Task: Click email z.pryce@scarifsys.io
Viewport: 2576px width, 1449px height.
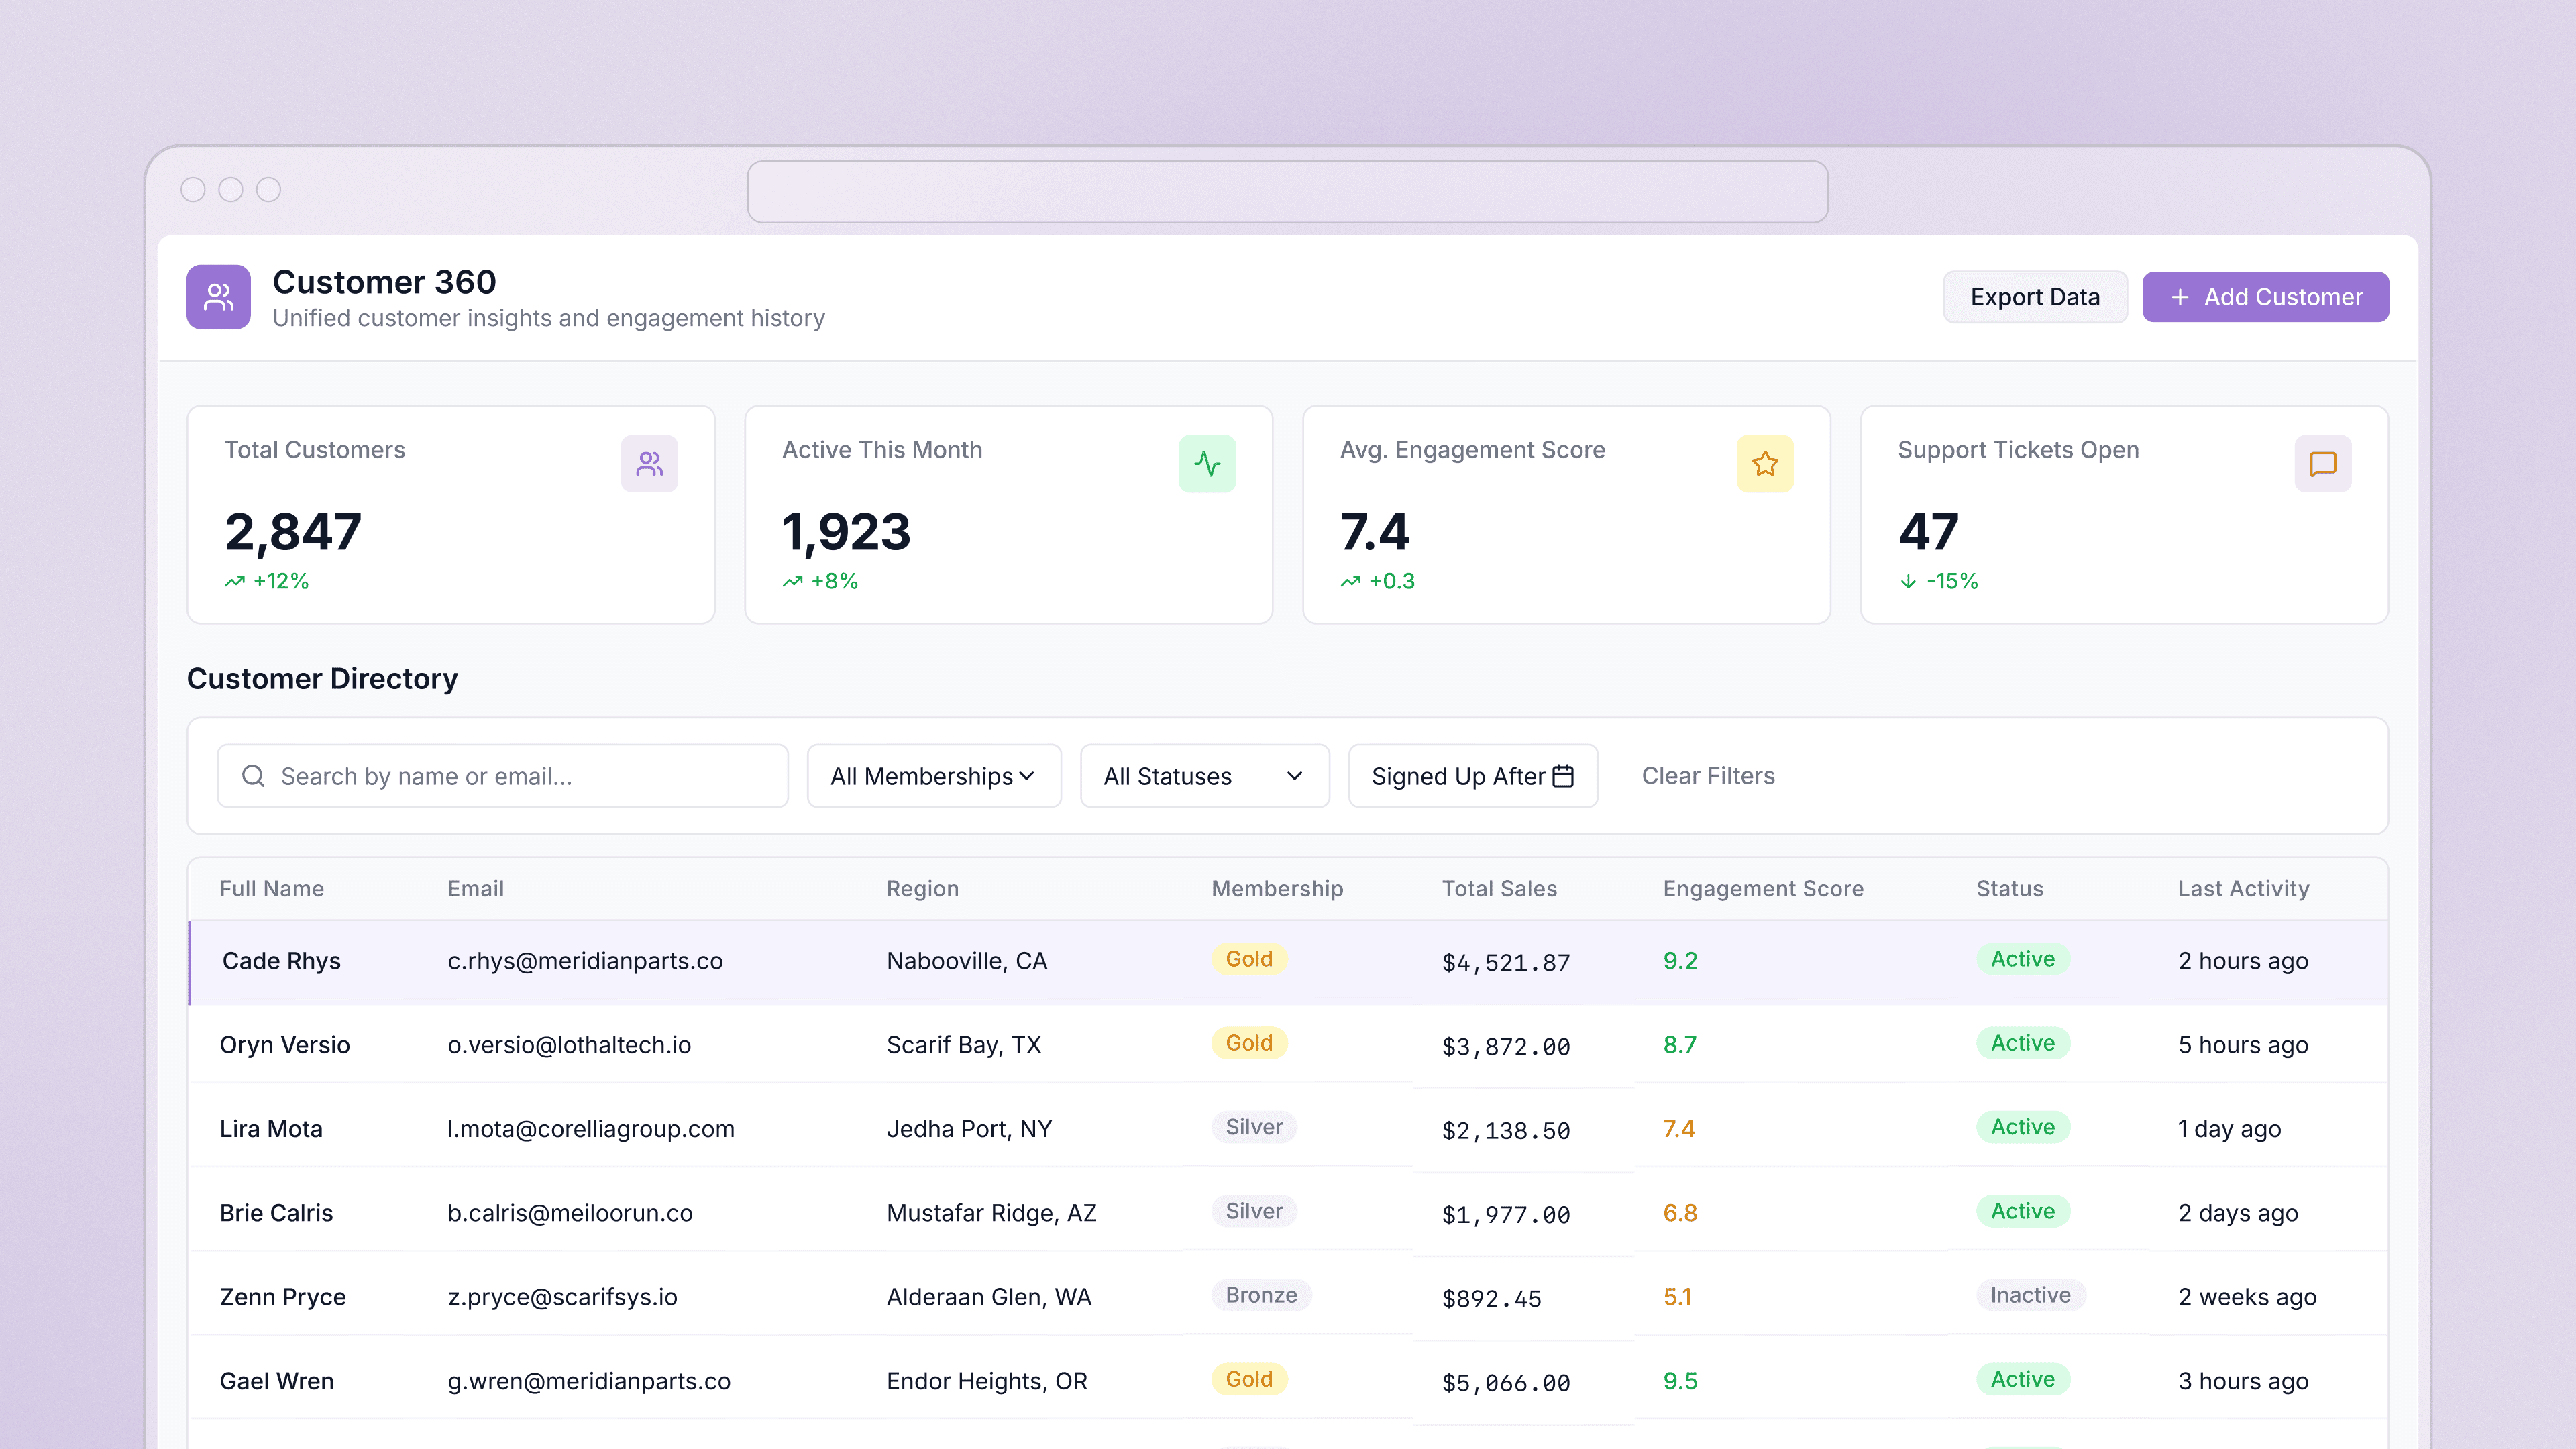Action: [562, 1297]
